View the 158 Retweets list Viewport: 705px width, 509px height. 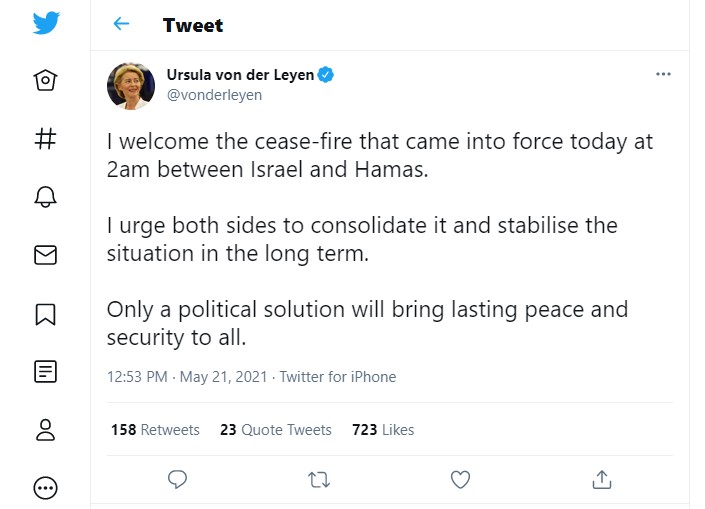[155, 430]
